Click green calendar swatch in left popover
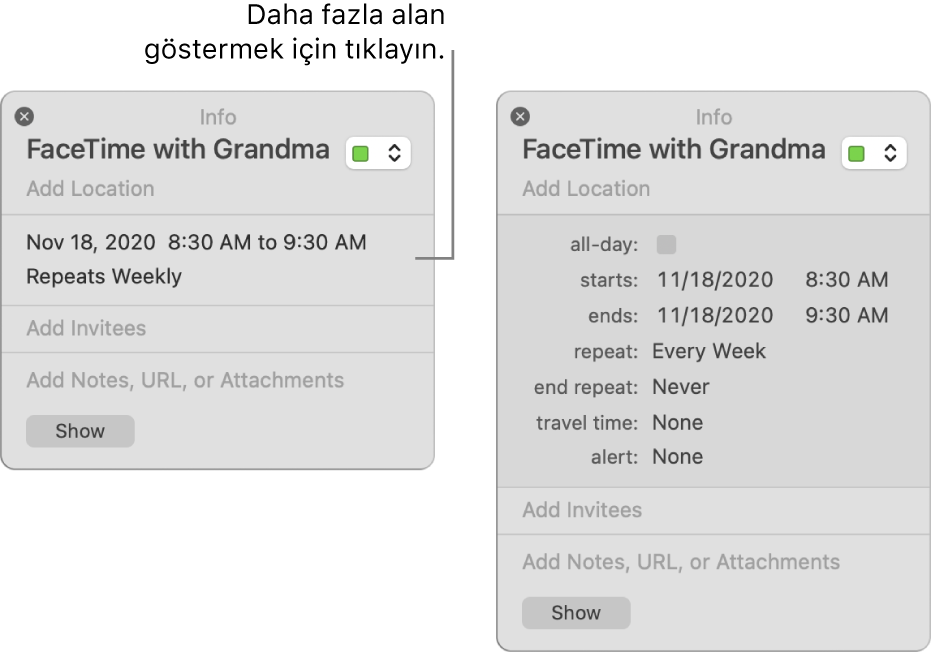The height and width of the screenshot is (654, 931). pos(360,154)
